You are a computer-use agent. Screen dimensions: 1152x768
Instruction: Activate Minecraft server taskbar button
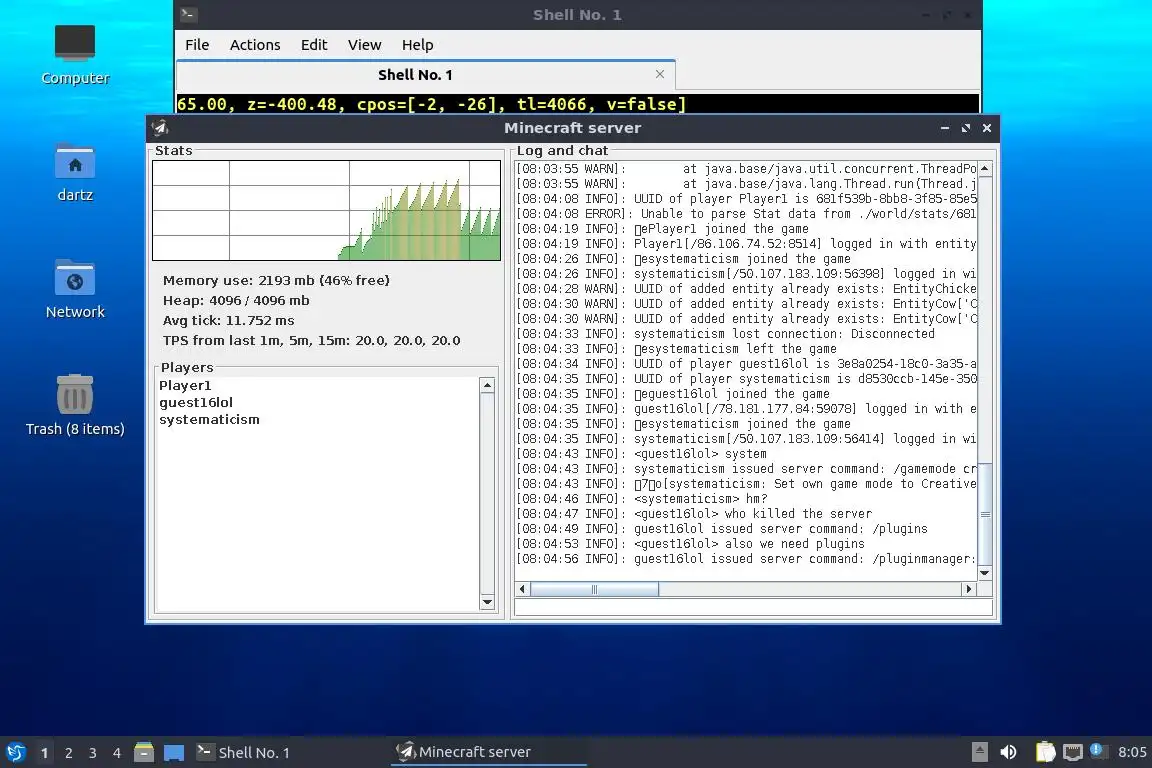(x=489, y=753)
